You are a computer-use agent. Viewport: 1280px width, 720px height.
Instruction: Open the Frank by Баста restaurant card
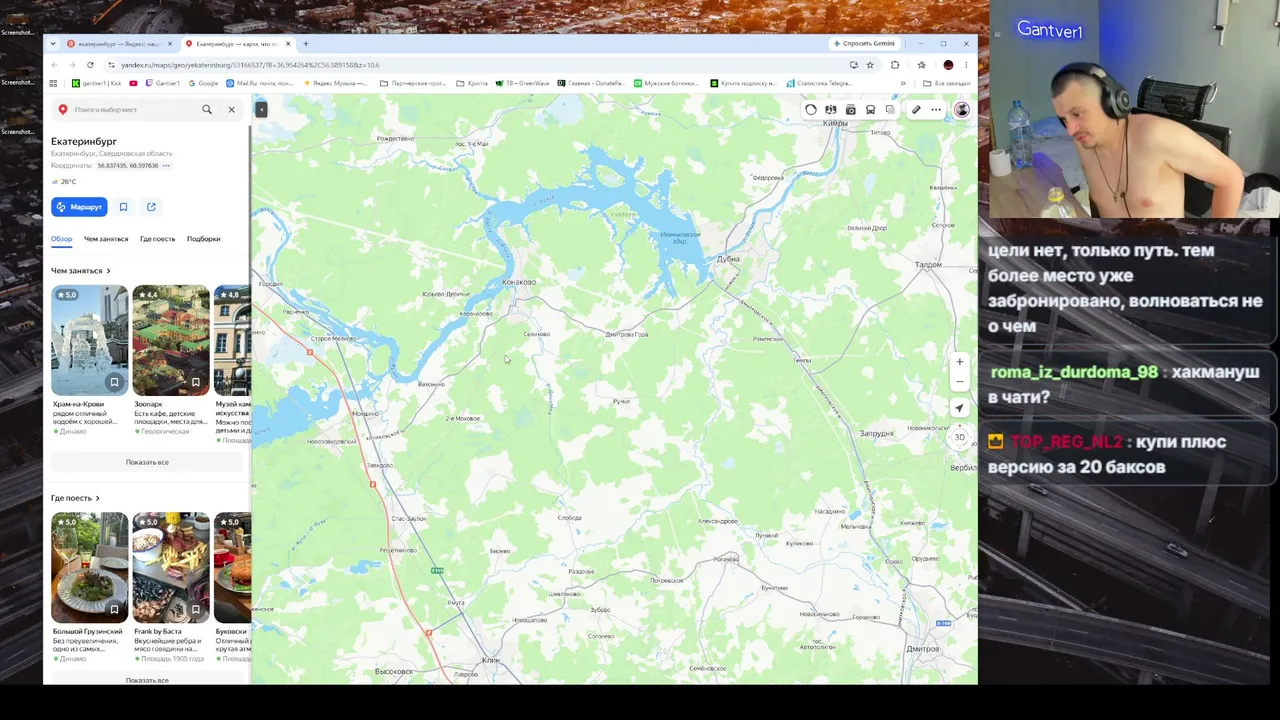pyautogui.click(x=171, y=567)
